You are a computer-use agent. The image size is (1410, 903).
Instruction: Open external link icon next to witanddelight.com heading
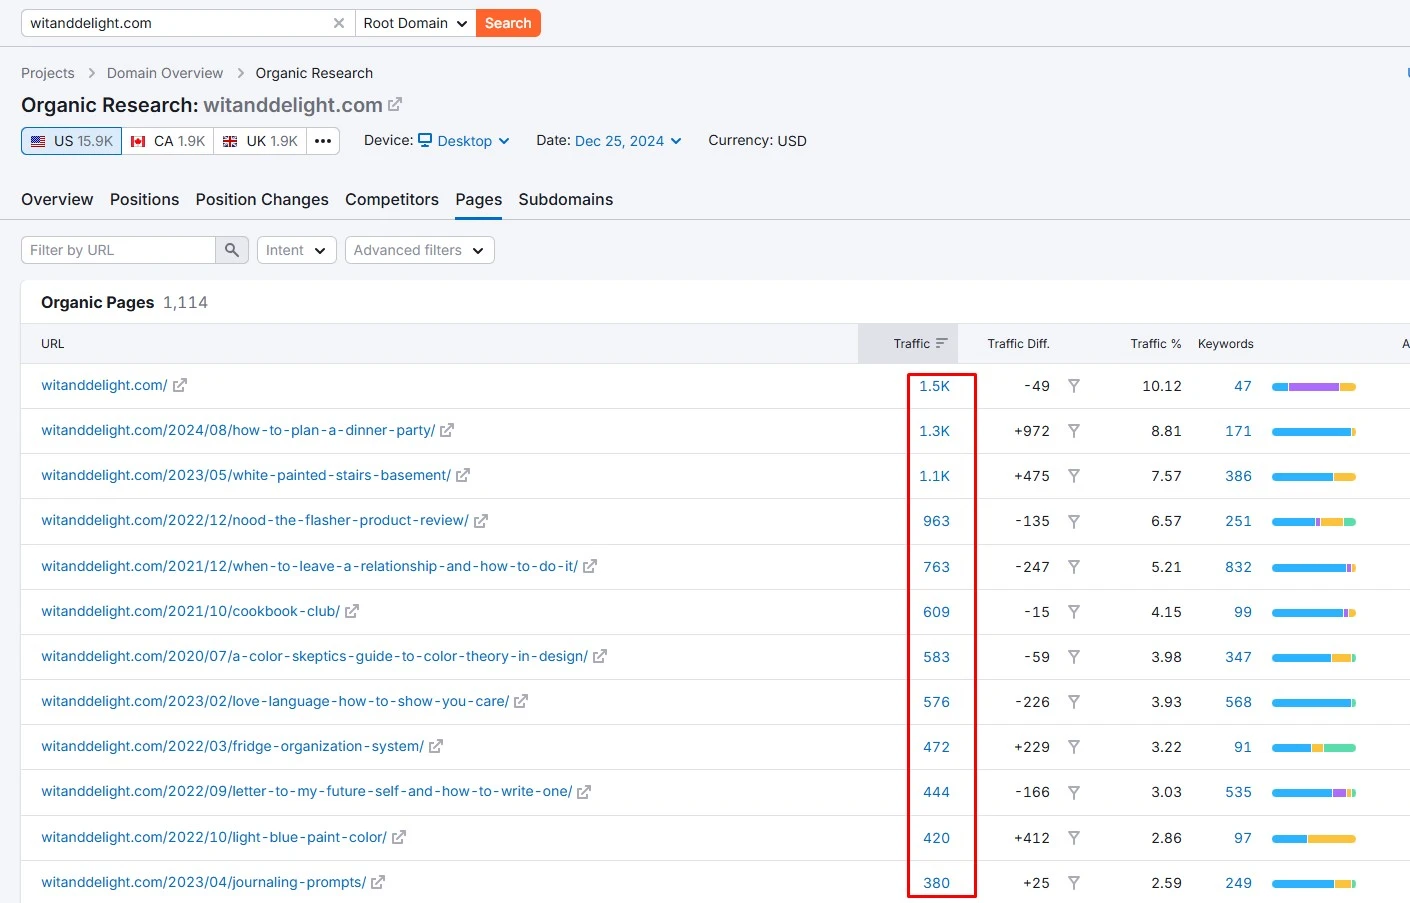point(395,104)
